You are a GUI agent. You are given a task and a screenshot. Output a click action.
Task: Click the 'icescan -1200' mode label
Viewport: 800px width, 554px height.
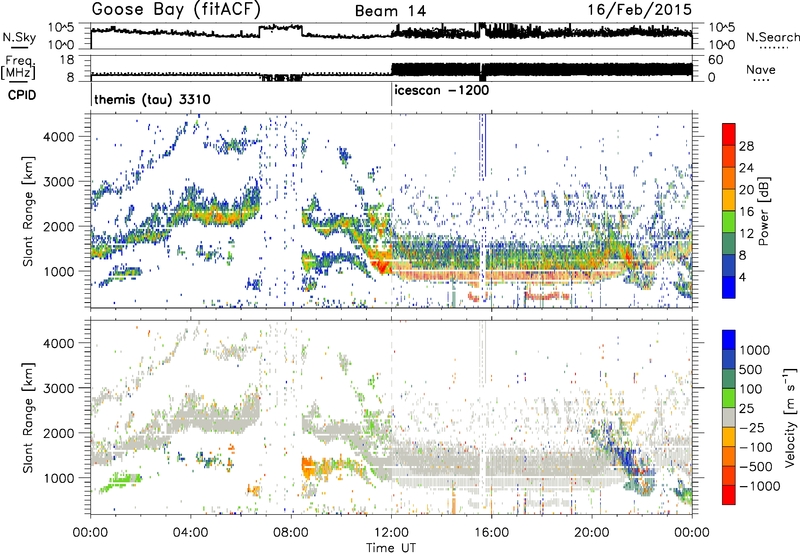[x=442, y=90]
